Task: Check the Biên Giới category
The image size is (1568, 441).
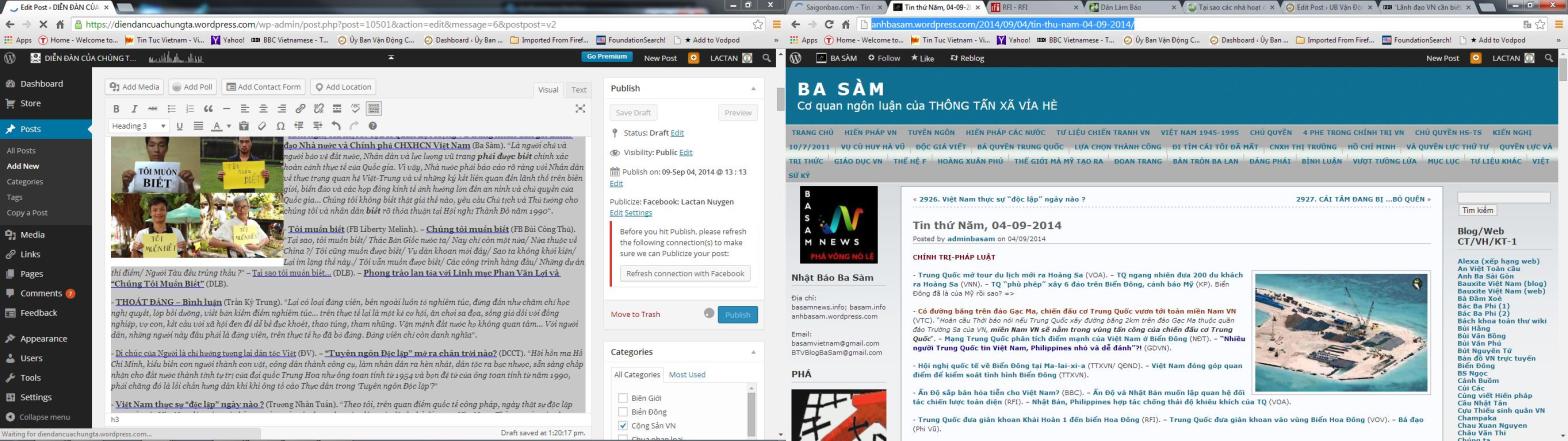Action: tap(623, 398)
